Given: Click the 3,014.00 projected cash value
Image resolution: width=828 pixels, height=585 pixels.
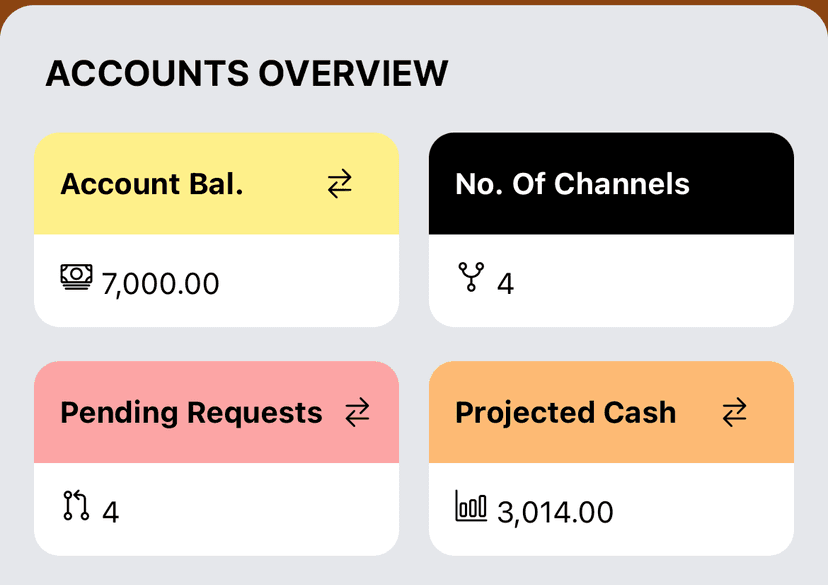Looking at the screenshot, I should point(556,513).
